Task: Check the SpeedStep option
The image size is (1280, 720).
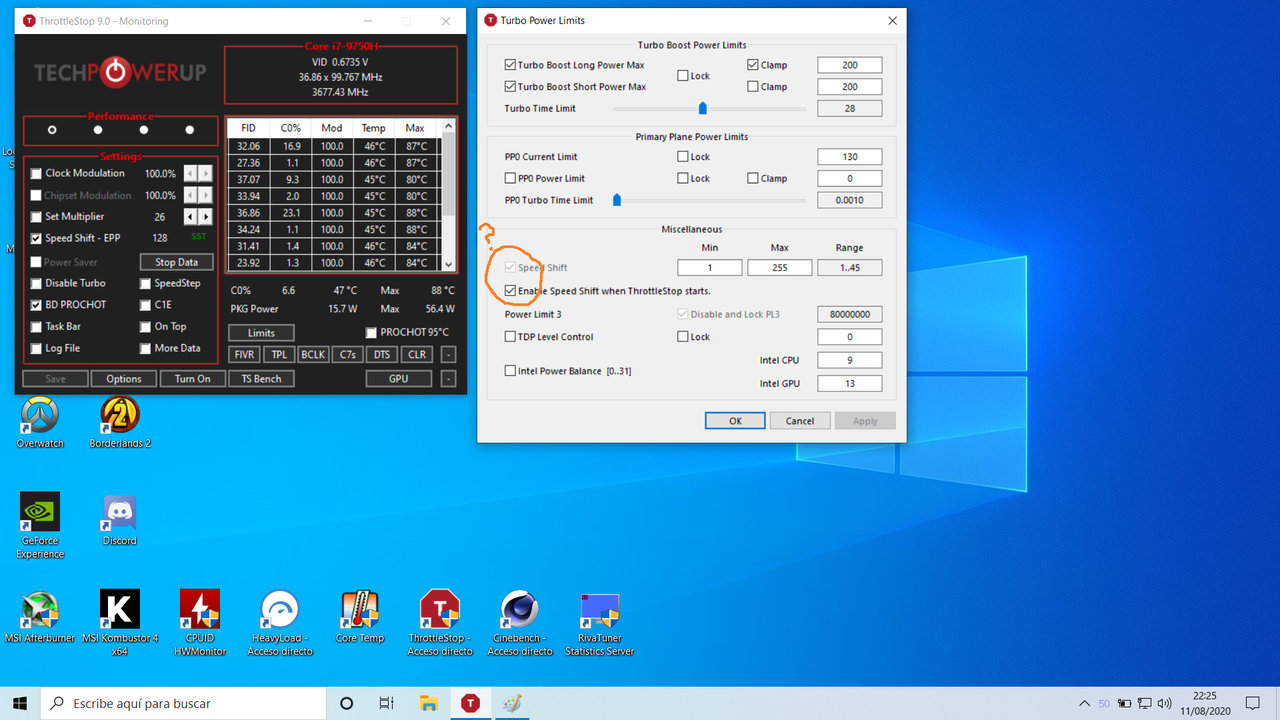Action: pos(146,283)
